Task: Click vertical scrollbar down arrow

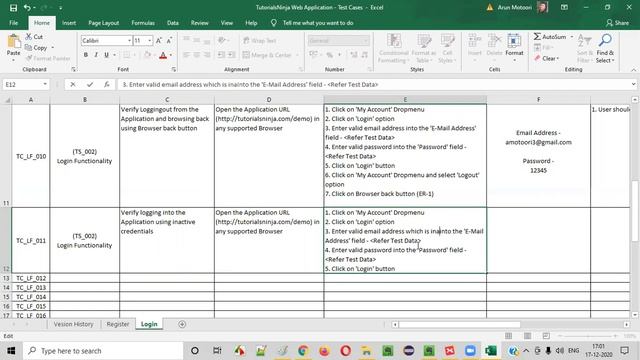Action: [635, 315]
